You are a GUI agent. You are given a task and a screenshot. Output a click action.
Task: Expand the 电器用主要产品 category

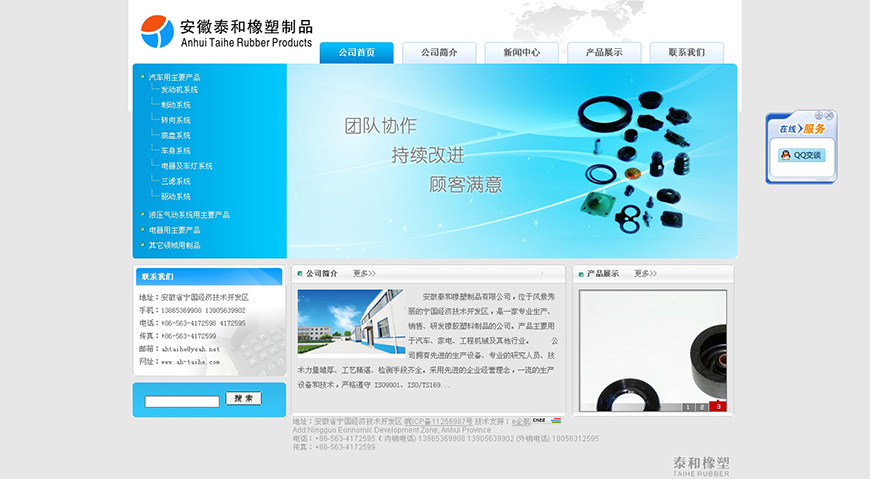point(174,230)
